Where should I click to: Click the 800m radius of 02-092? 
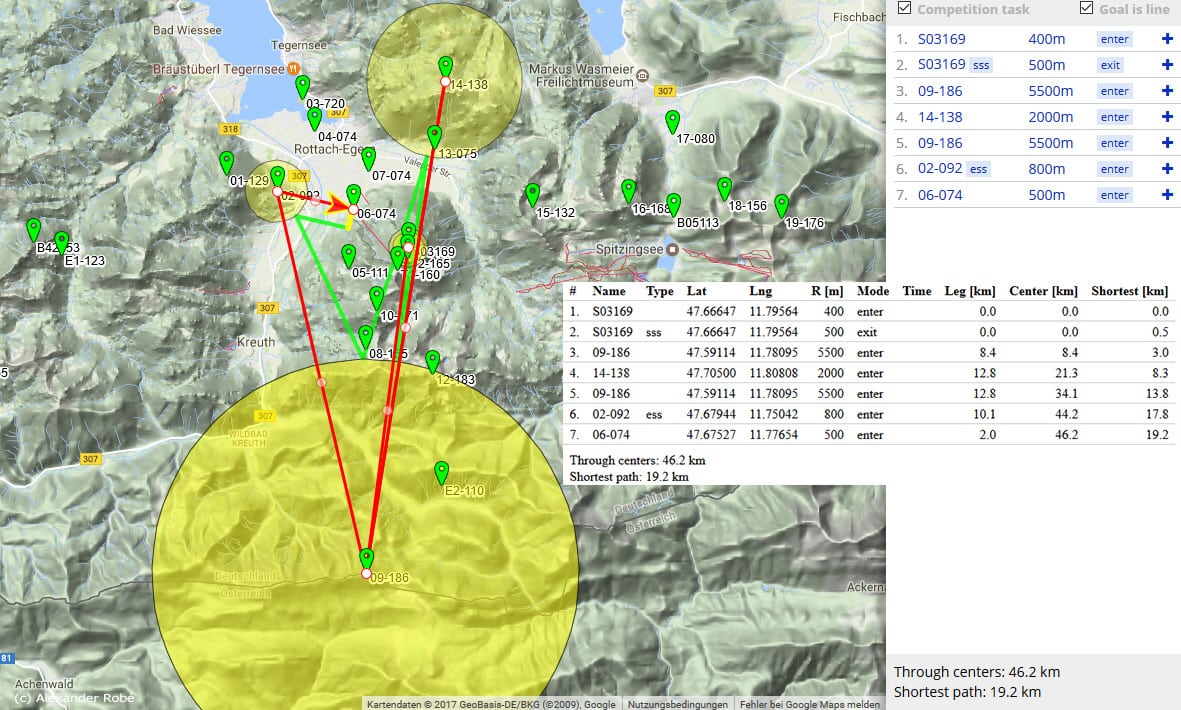click(x=1047, y=169)
